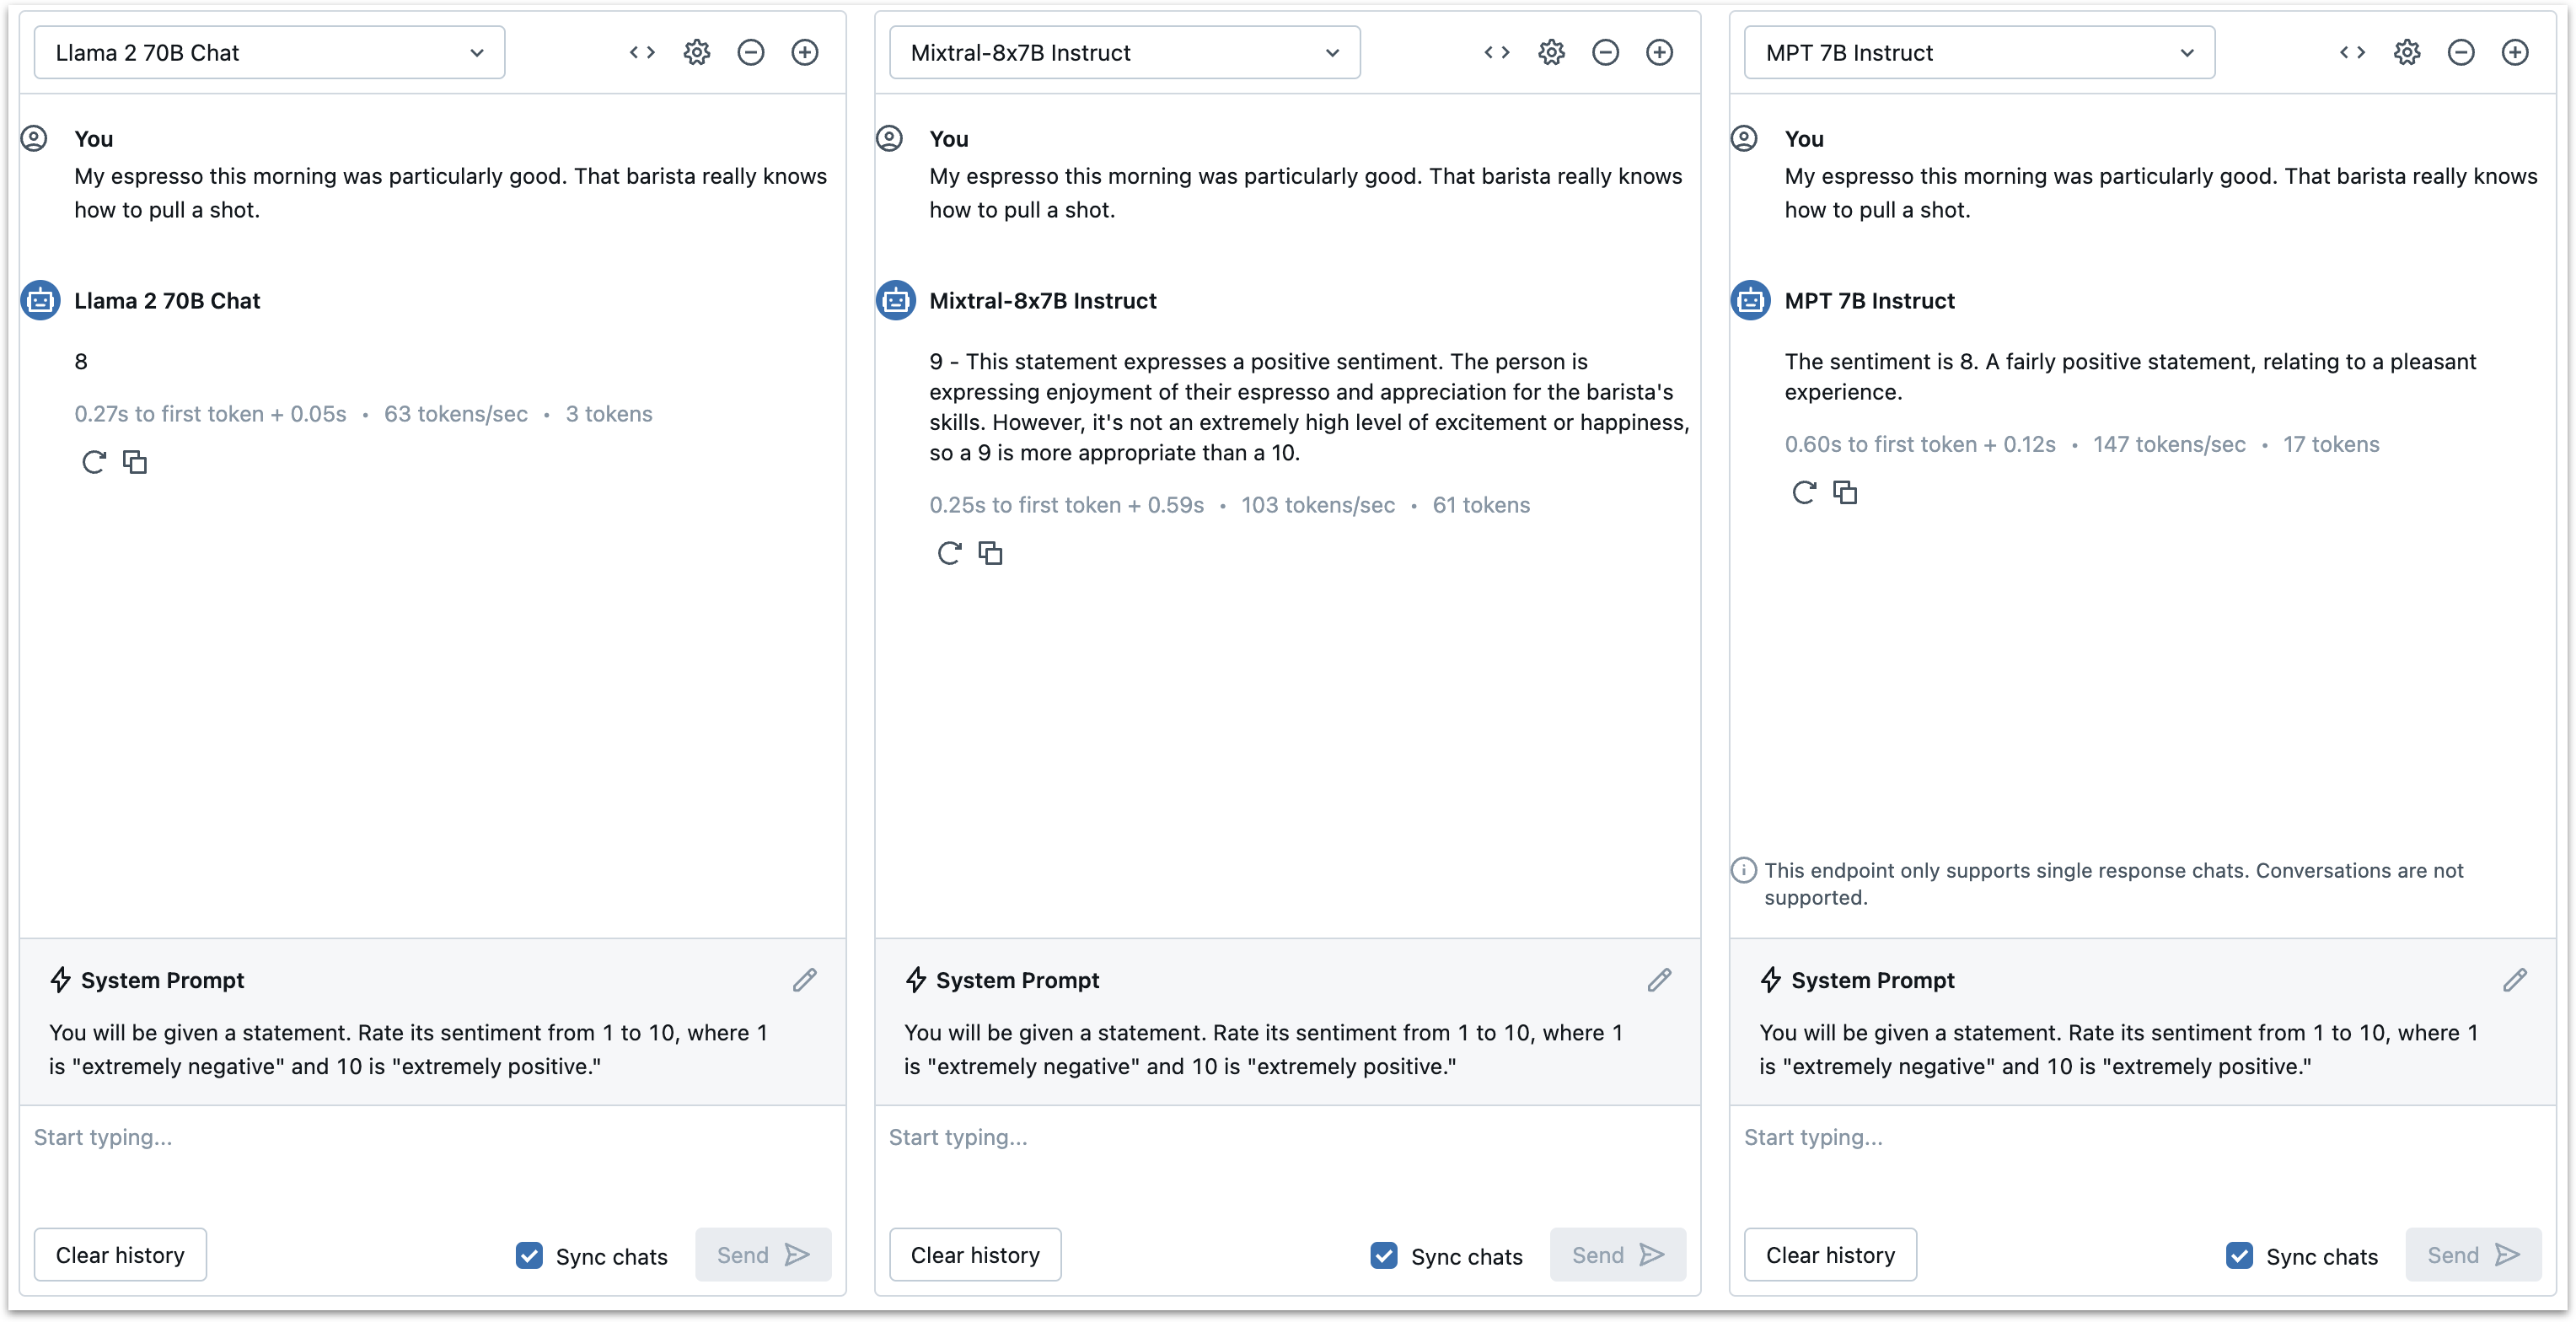Open settings gear in Mixtral-8x7B Instruct panel

click(1551, 52)
